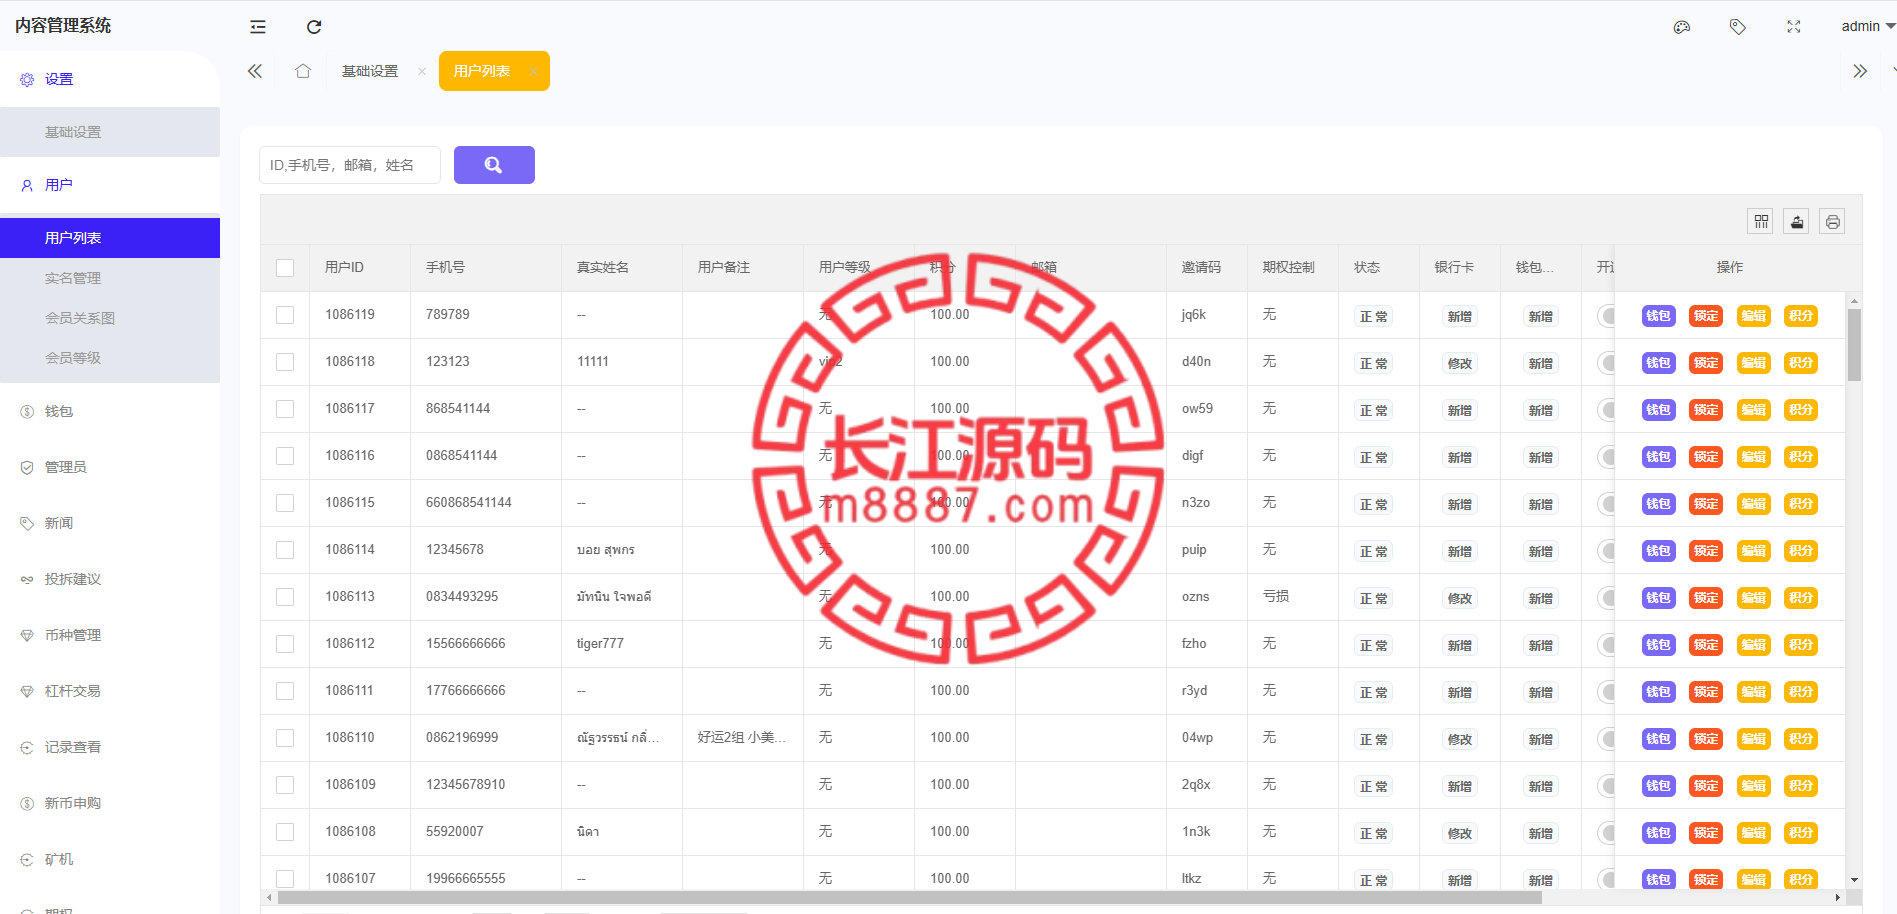Click 锁定 button for user 1086118
This screenshot has height=914, width=1897.
(x=1706, y=363)
